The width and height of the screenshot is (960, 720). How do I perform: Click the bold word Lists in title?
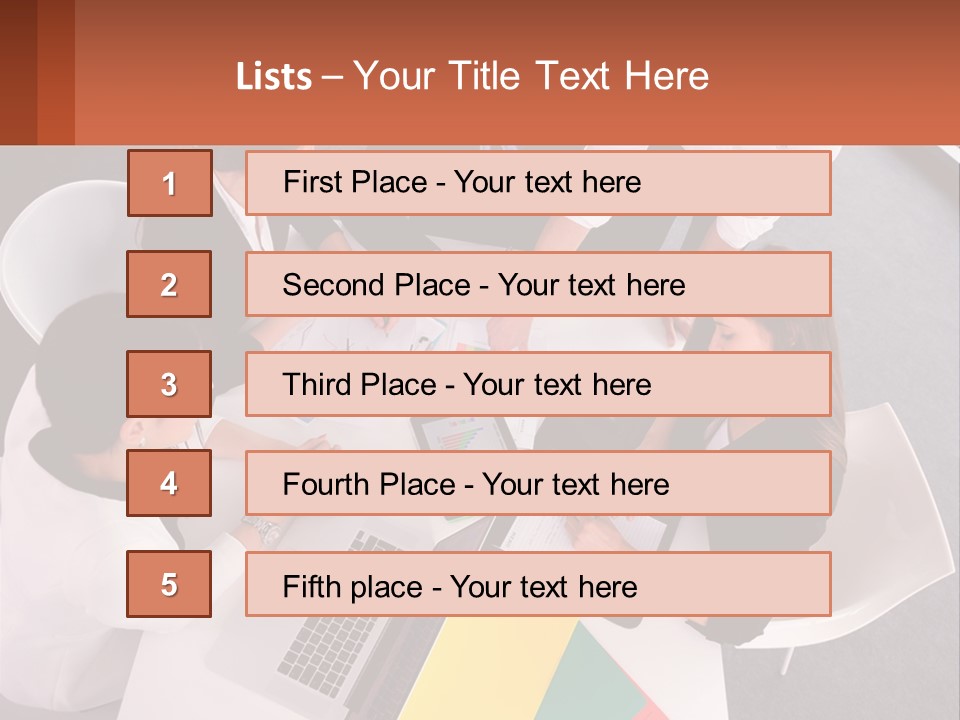[274, 77]
